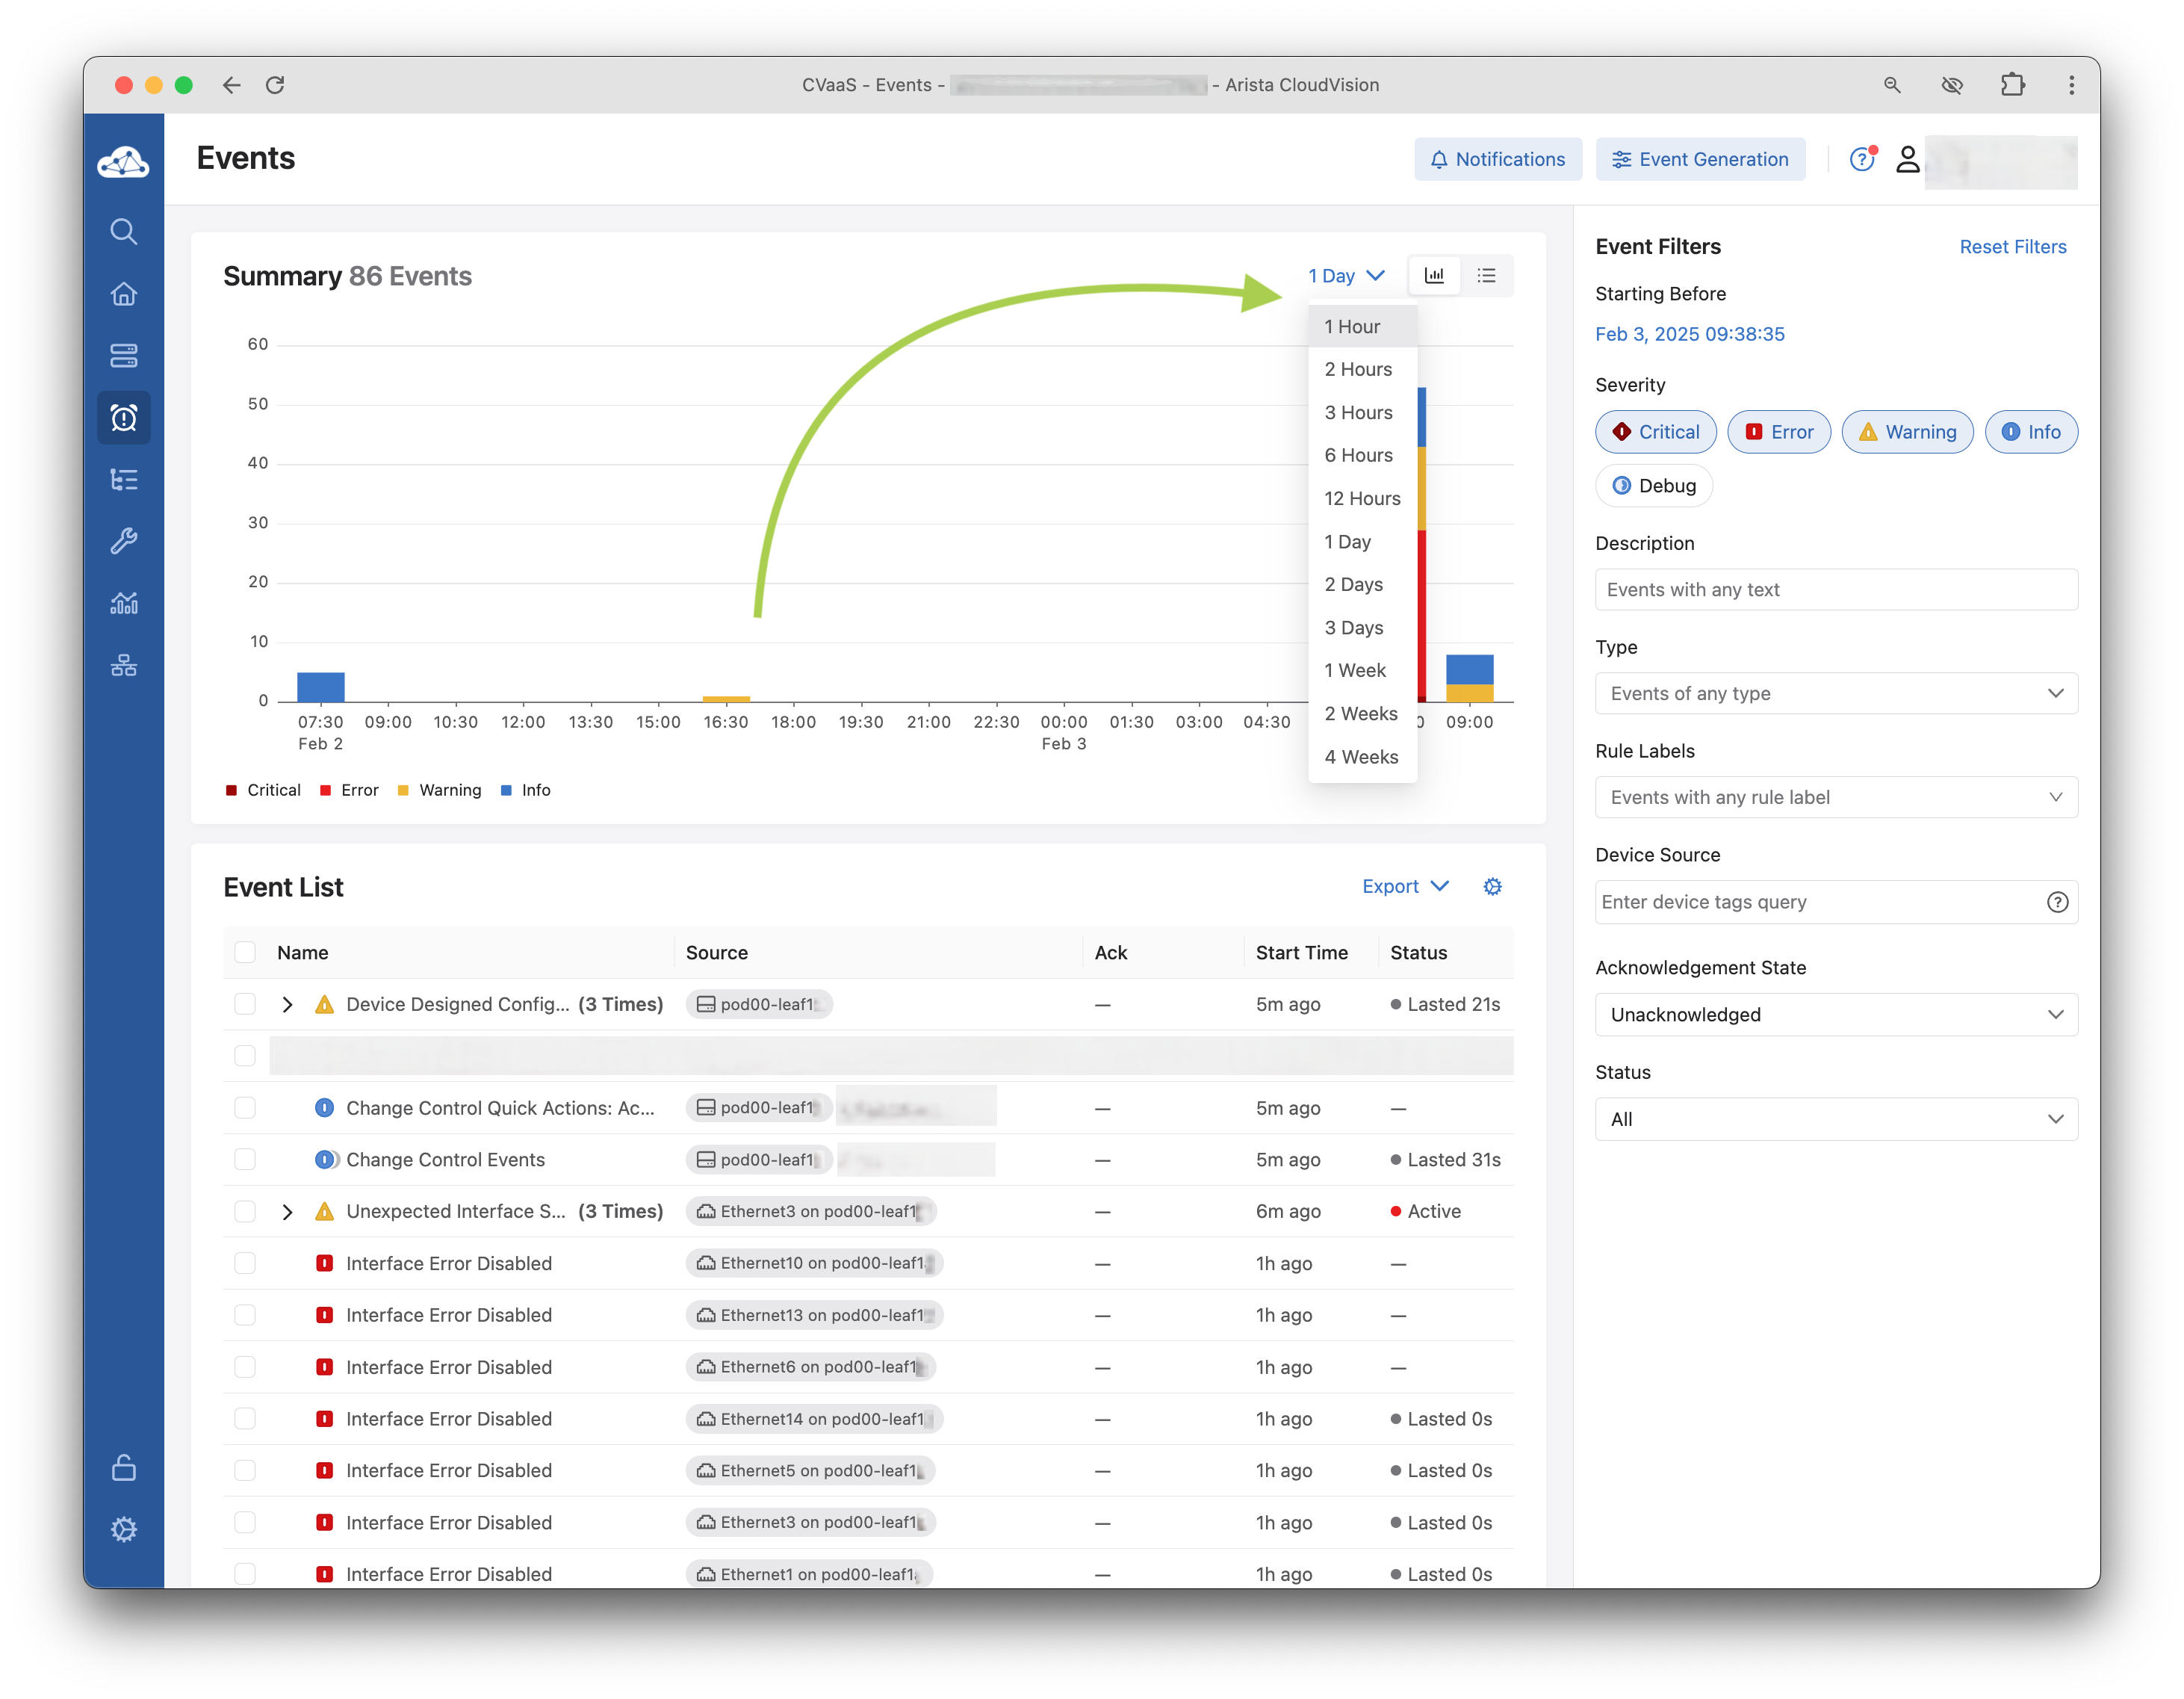Switch summary to list view icon

click(1486, 276)
